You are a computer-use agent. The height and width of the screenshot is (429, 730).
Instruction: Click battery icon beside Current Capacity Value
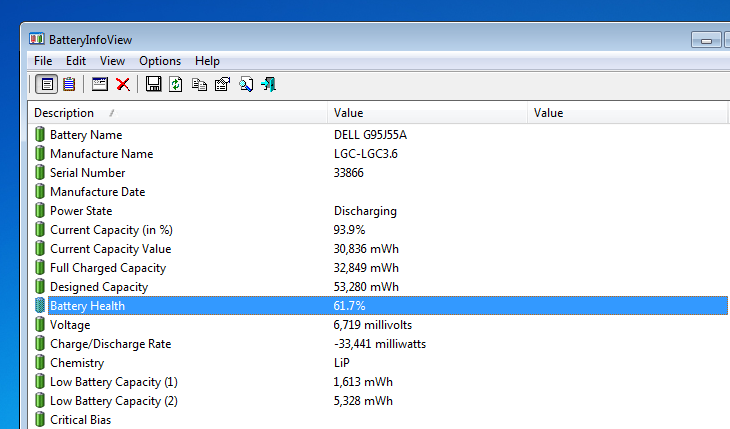click(x=40, y=249)
